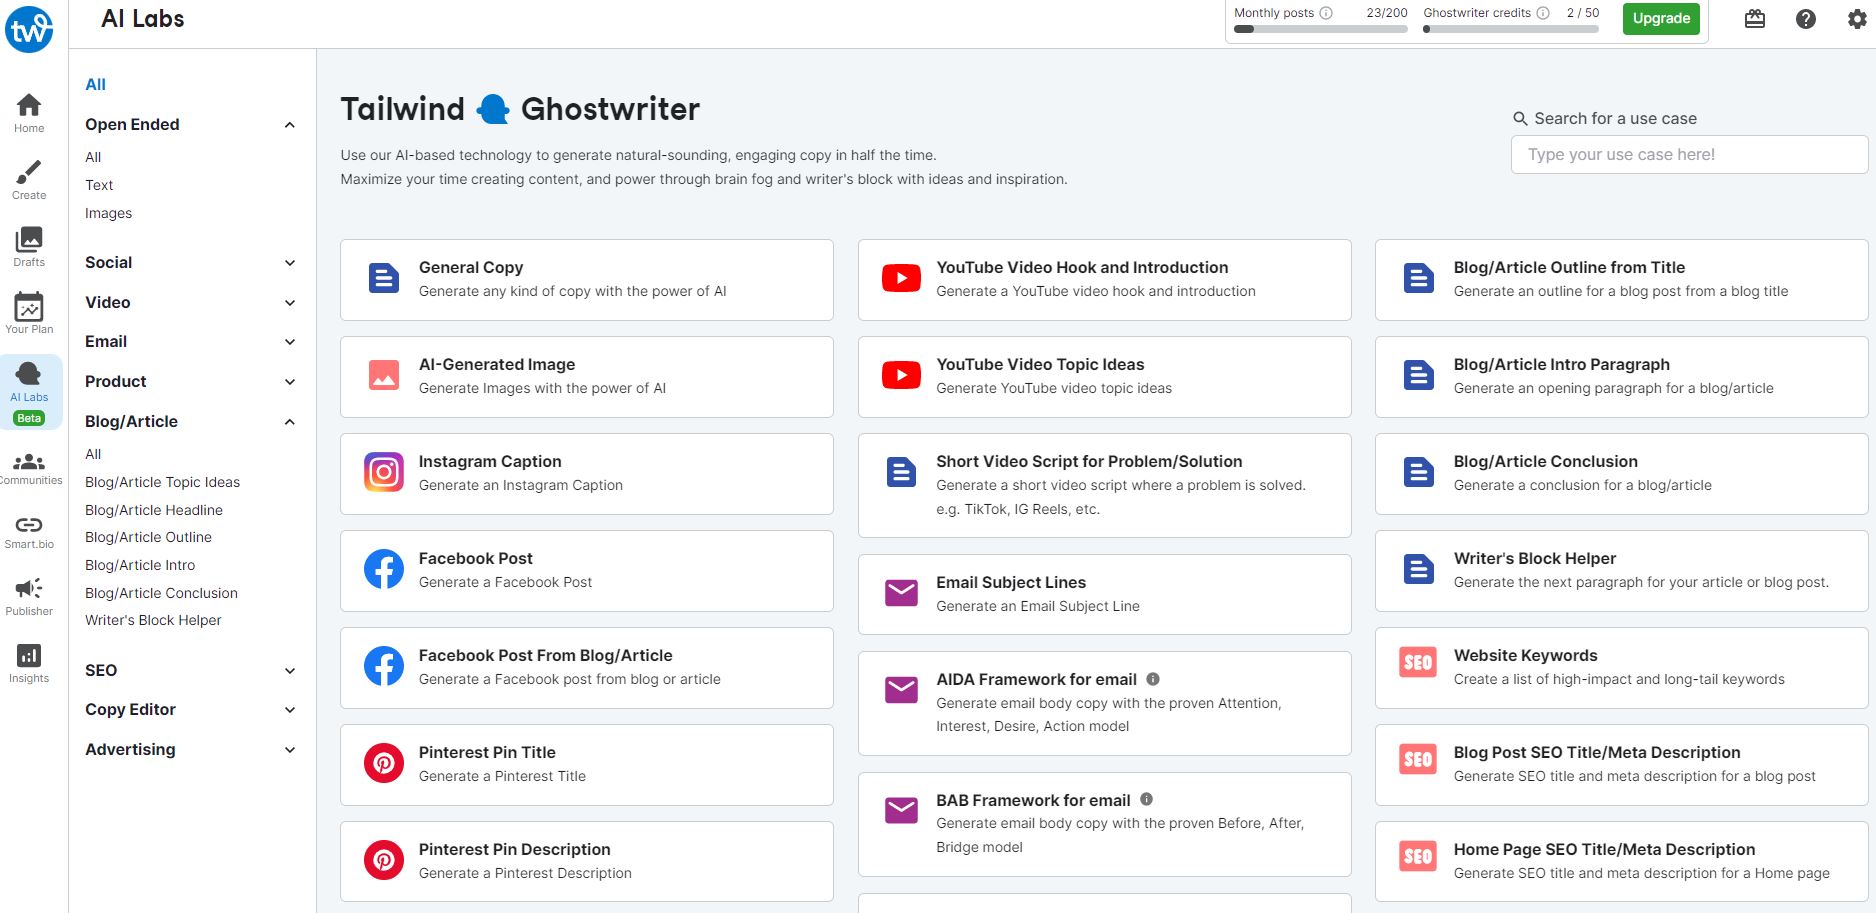The image size is (1876, 913).
Task: Select Images under Open Ended
Action: pyautogui.click(x=108, y=213)
